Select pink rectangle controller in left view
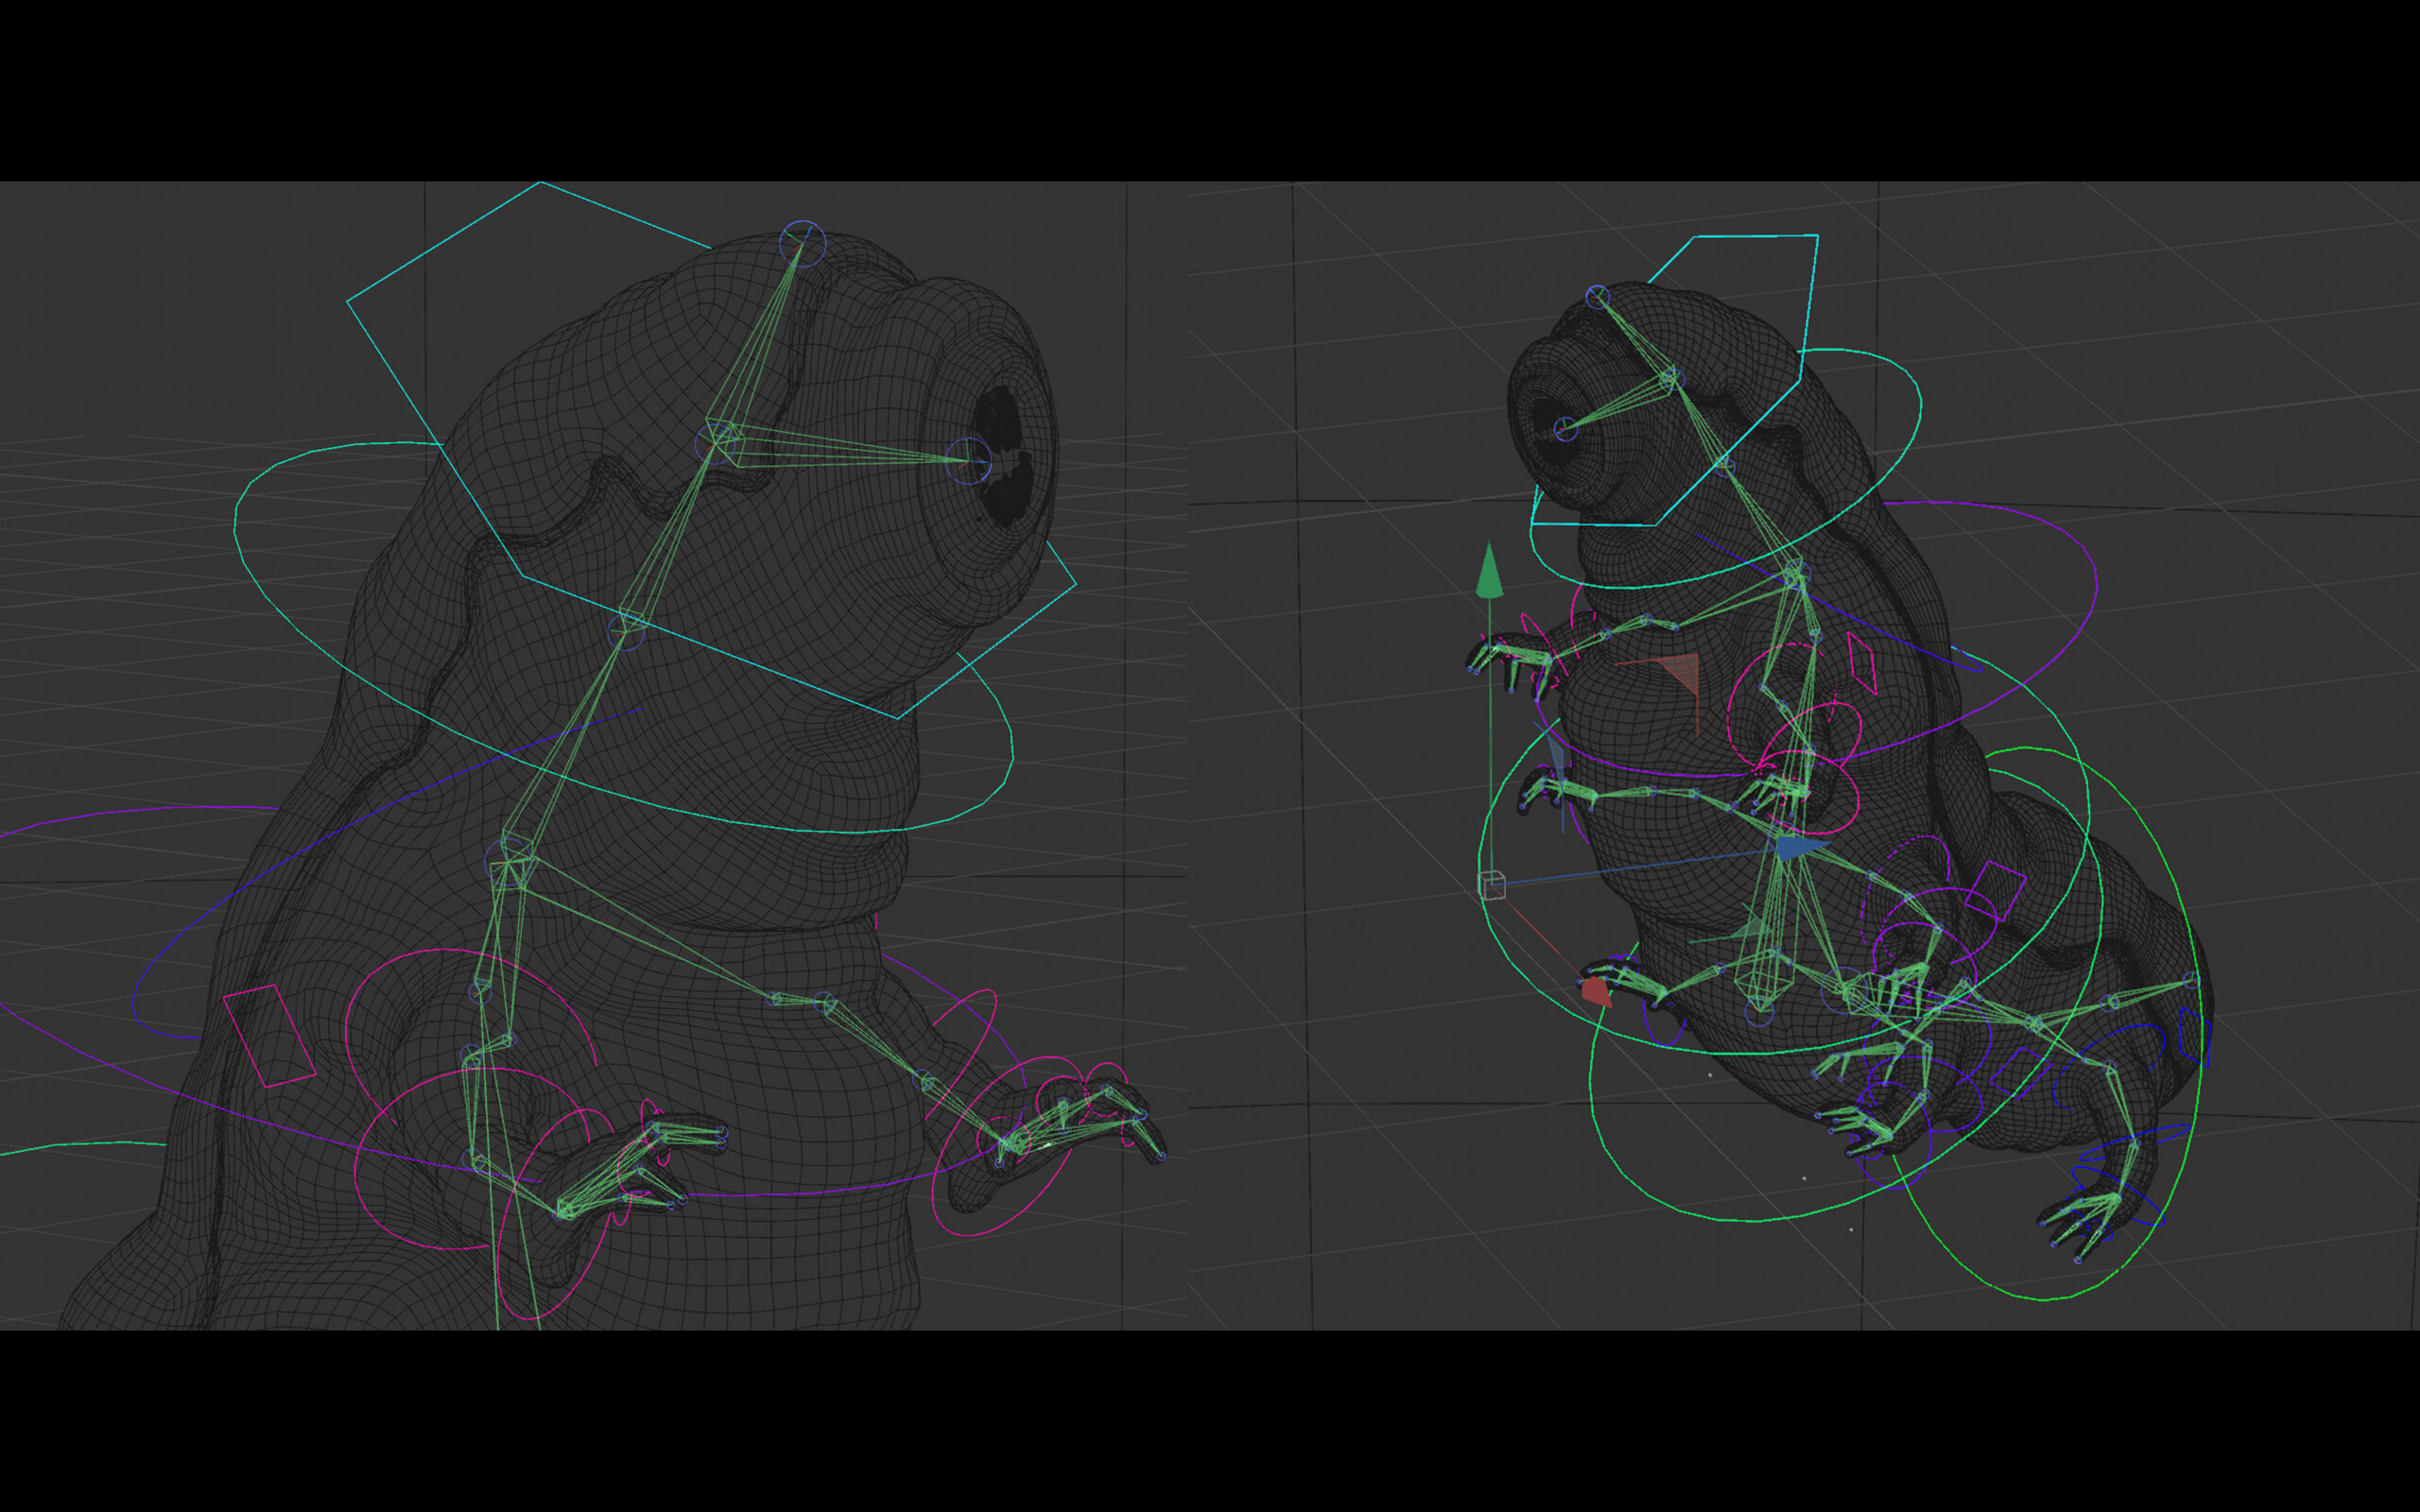This screenshot has height=1512, width=2420. 269,1037
